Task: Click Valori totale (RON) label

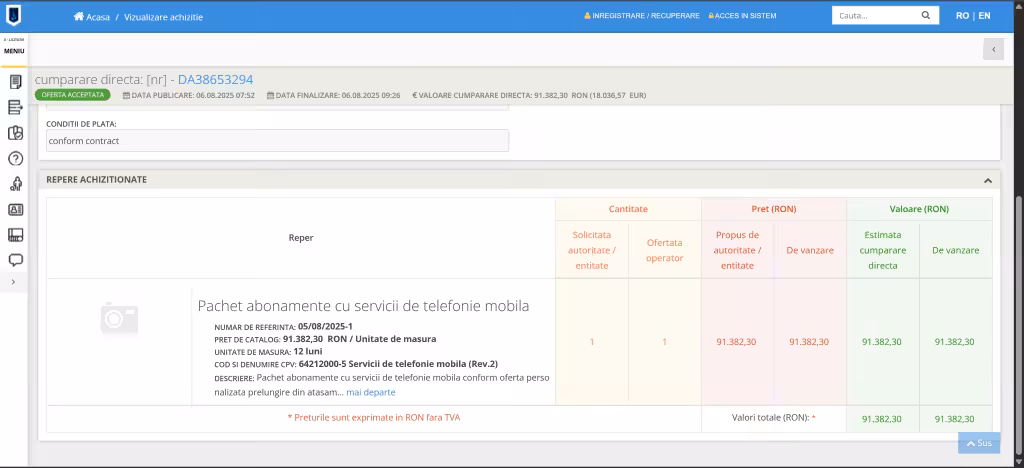Action: click(774, 418)
